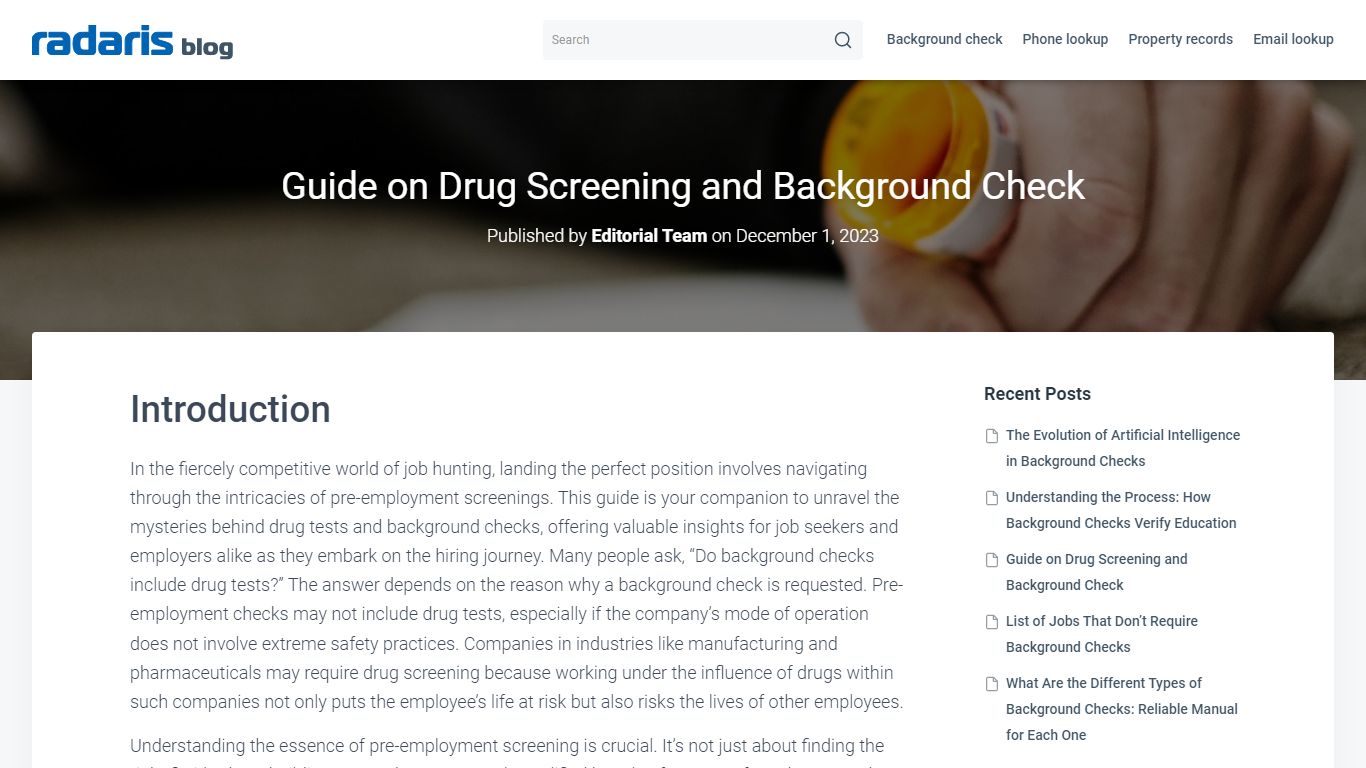
Task: Click the 'December 1, 2023' publish date
Action: (x=807, y=236)
